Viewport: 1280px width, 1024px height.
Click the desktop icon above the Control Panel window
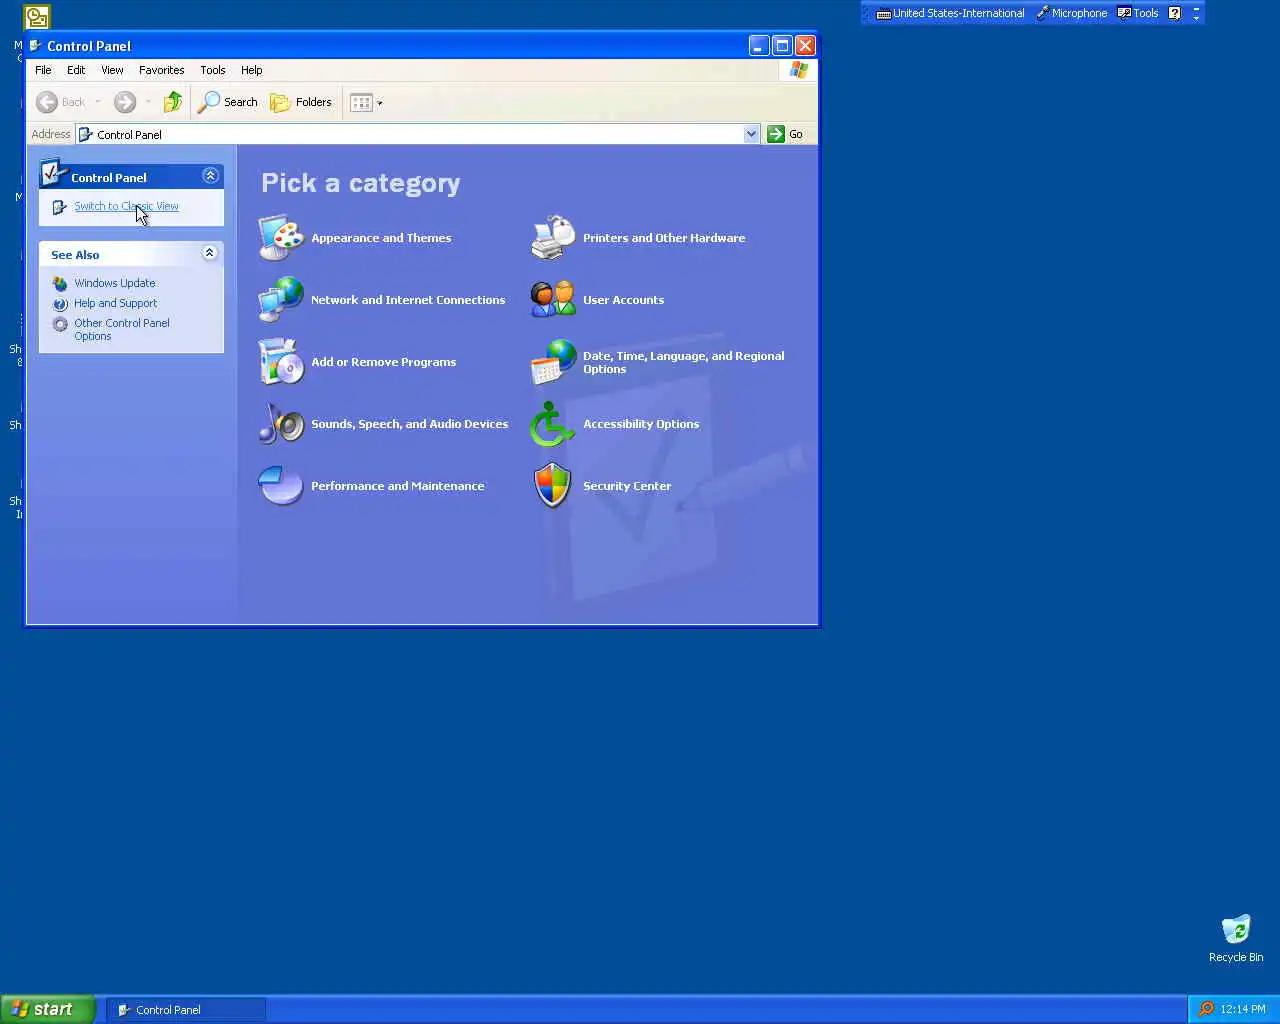pyautogui.click(x=37, y=17)
